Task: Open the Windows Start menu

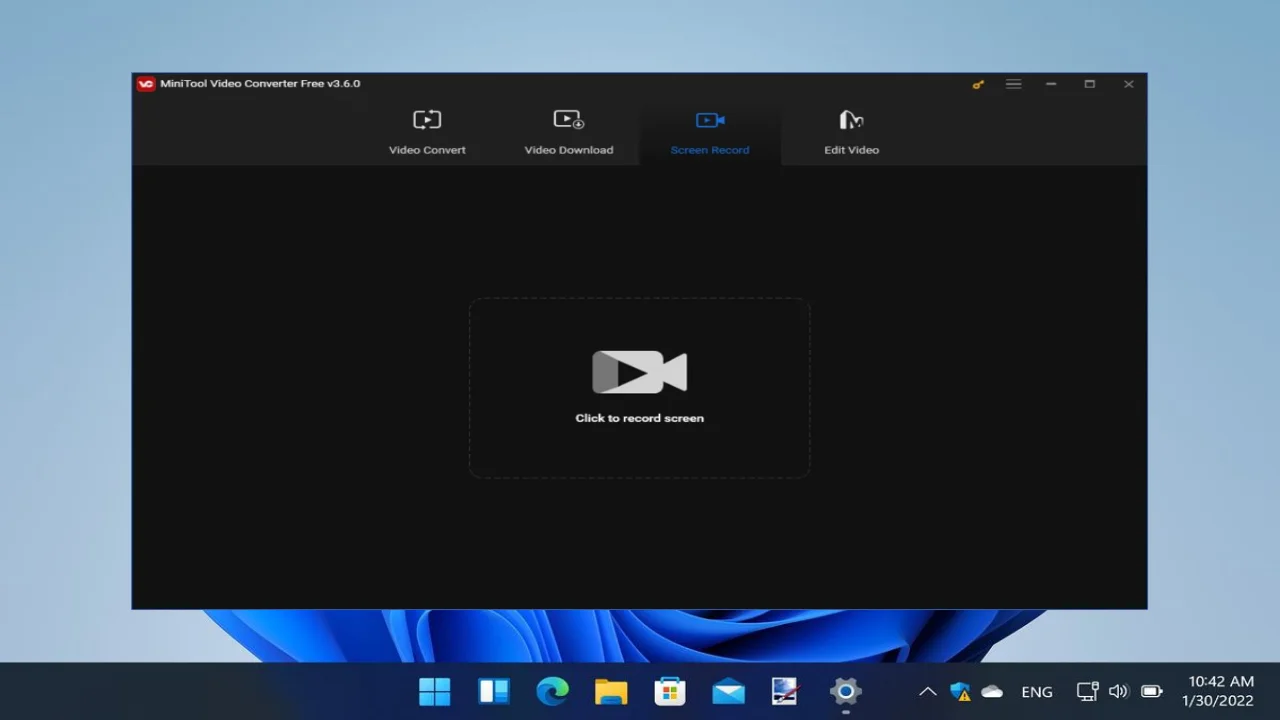Action: (x=435, y=691)
